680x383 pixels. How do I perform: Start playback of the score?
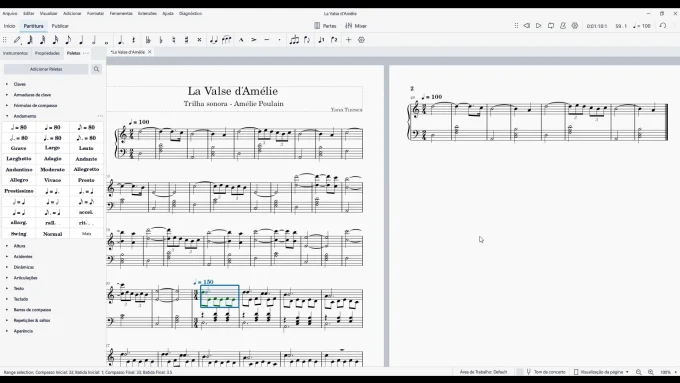coord(539,26)
